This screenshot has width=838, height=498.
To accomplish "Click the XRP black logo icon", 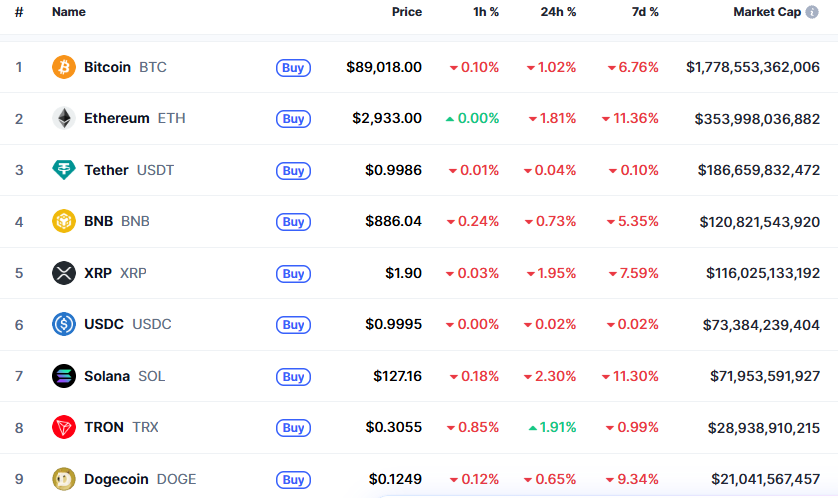I will (x=64, y=273).
